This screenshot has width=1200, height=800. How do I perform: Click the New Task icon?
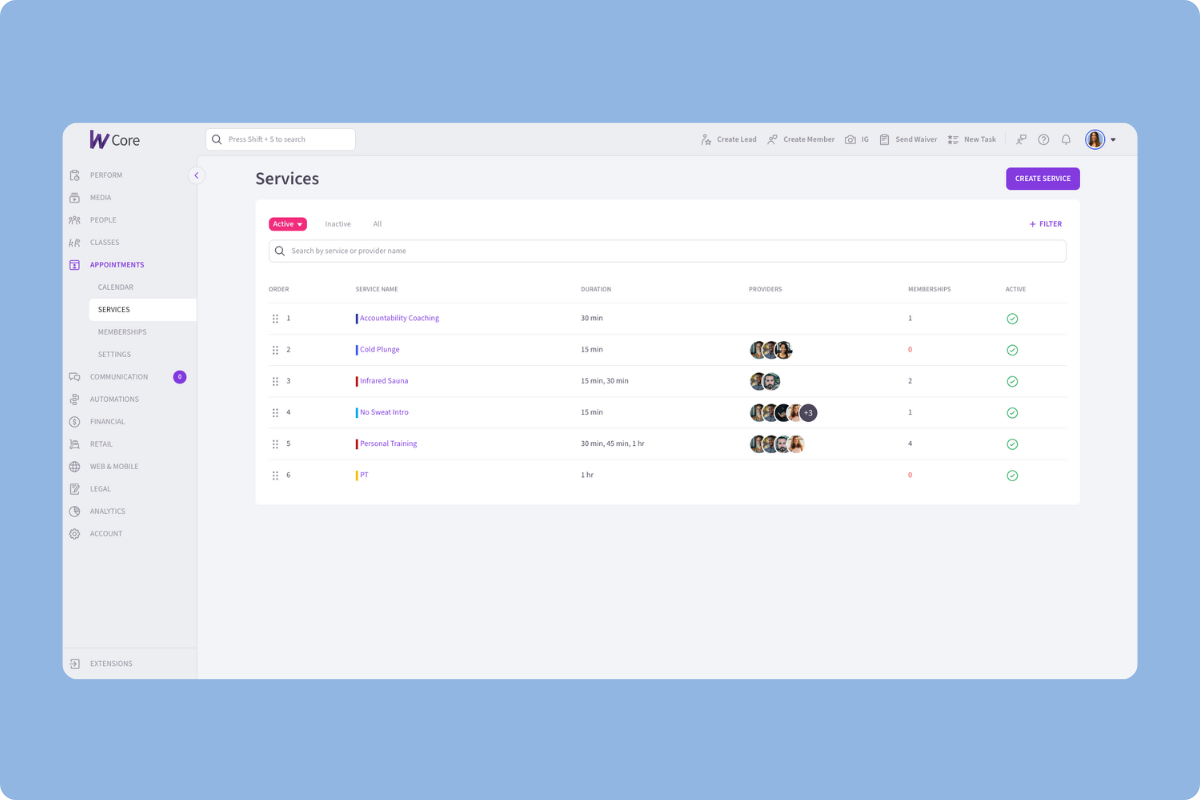953,140
